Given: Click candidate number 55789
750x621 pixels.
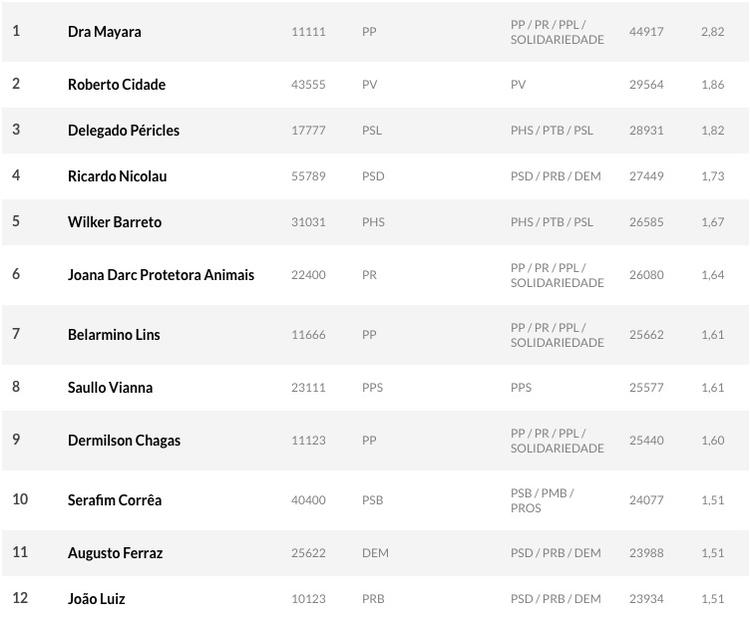Looking at the screenshot, I should [x=308, y=177].
